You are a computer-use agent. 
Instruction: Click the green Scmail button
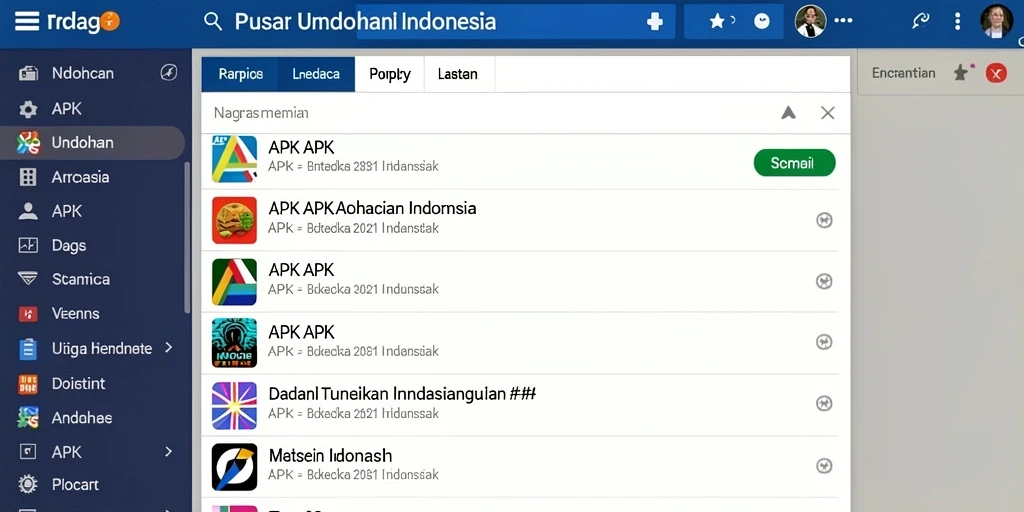(x=794, y=163)
